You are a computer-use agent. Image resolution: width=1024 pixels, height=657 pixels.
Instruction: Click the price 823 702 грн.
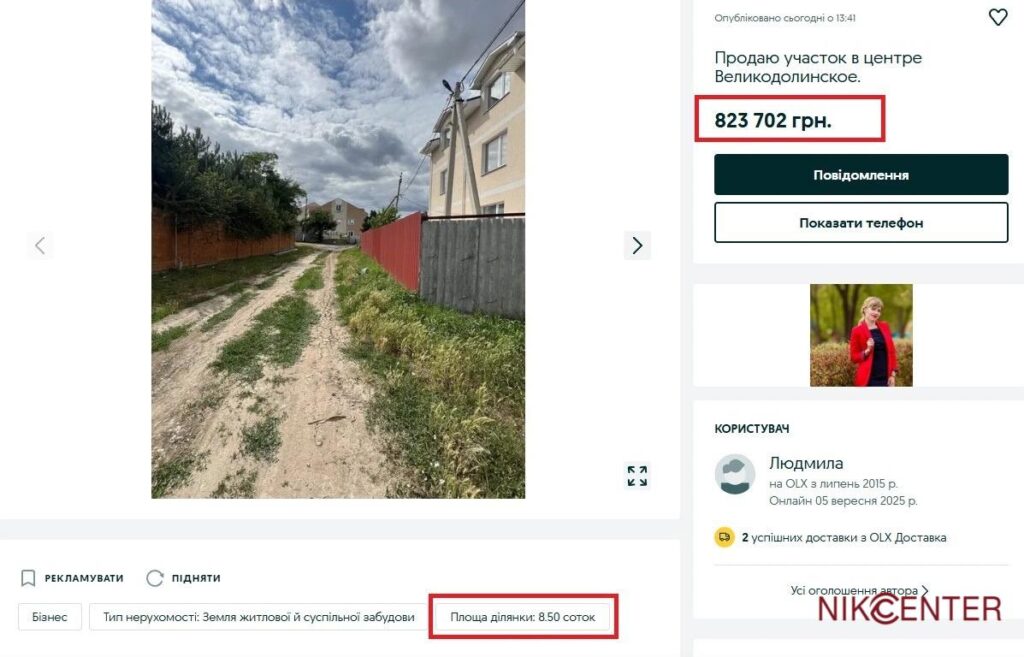coord(773,122)
